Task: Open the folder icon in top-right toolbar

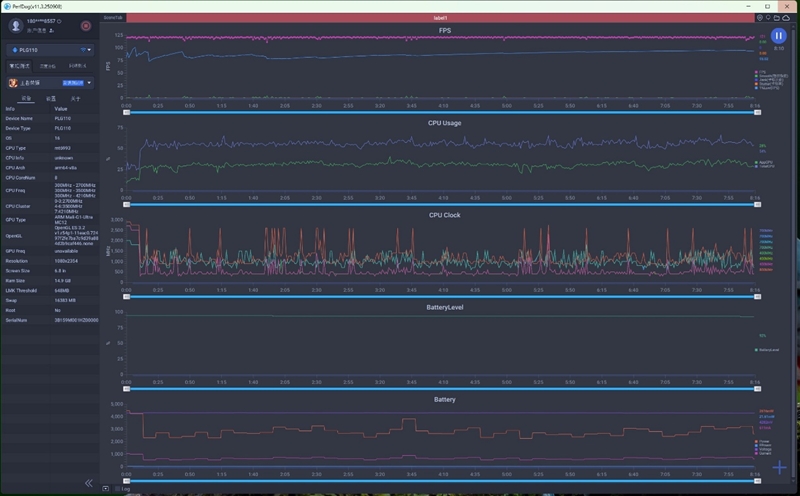Action: 778,17
